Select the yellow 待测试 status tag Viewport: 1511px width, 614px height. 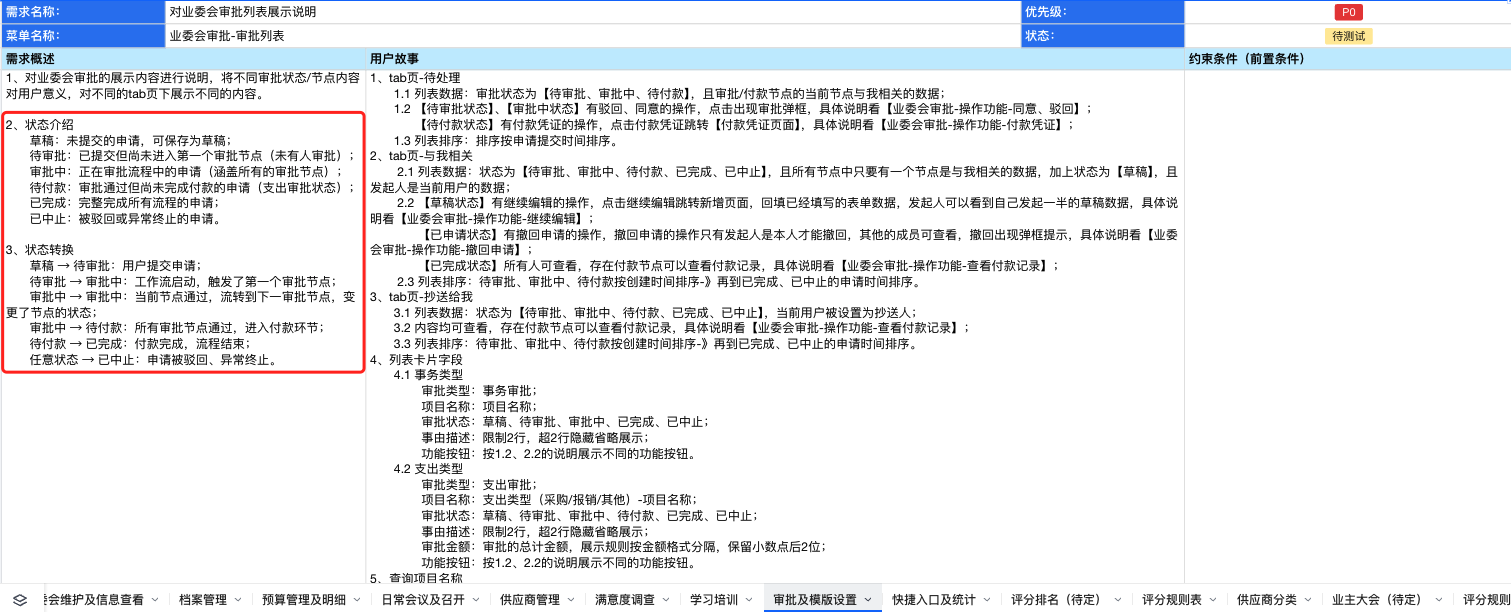[x=1348, y=35]
